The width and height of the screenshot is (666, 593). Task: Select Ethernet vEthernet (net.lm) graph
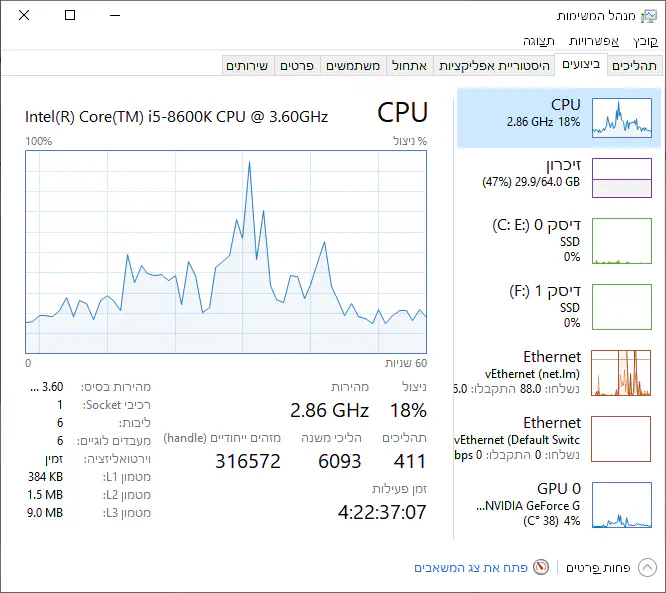[621, 372]
